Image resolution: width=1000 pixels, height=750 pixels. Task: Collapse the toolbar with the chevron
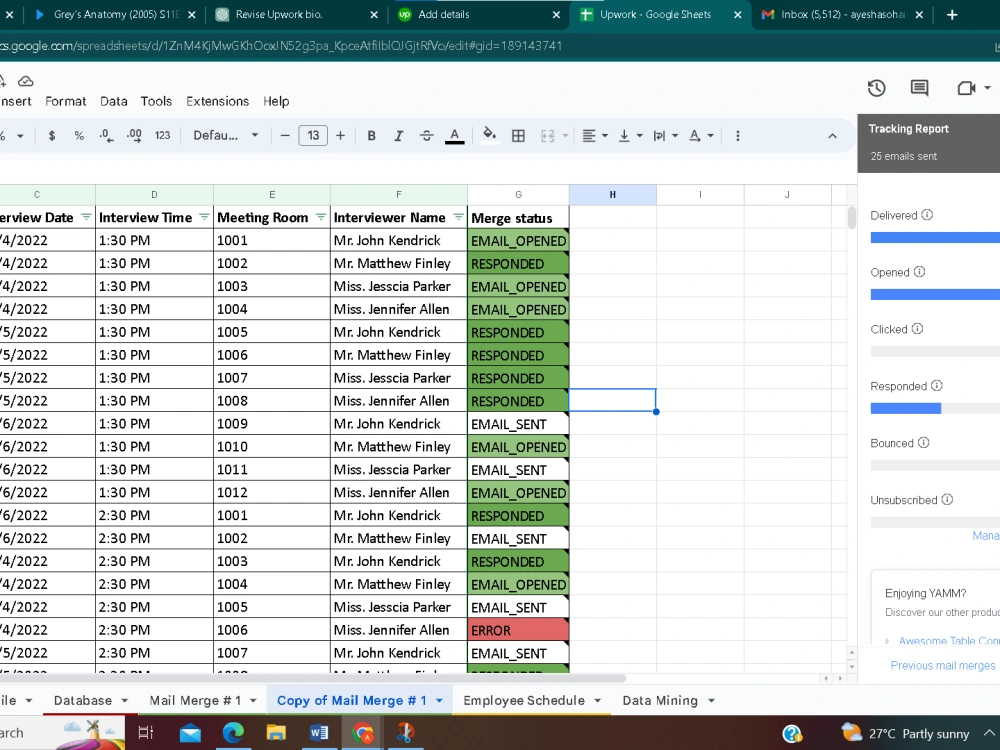pyautogui.click(x=833, y=135)
